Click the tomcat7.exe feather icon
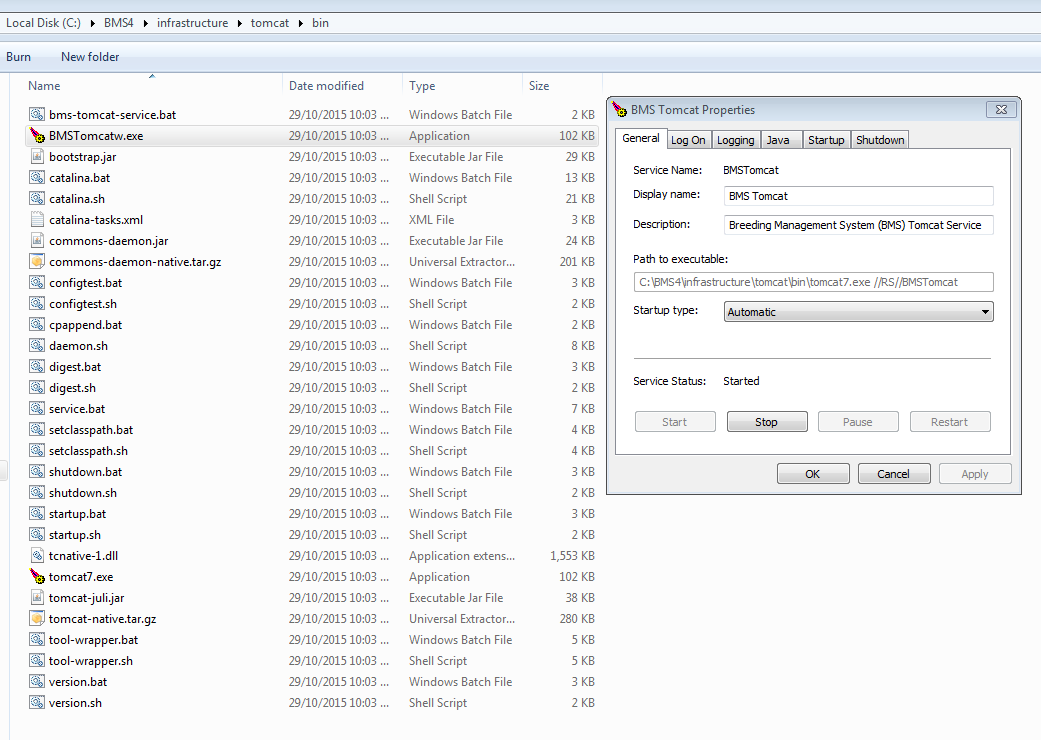This screenshot has width=1041, height=740. pyautogui.click(x=37, y=577)
